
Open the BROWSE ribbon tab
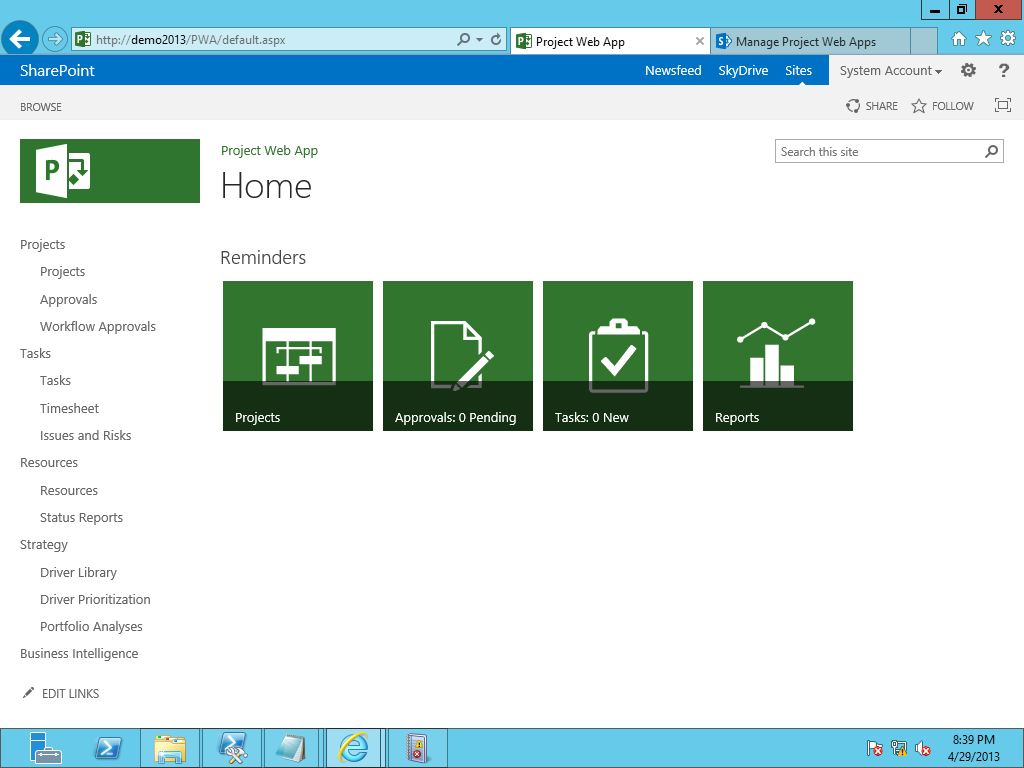click(41, 107)
